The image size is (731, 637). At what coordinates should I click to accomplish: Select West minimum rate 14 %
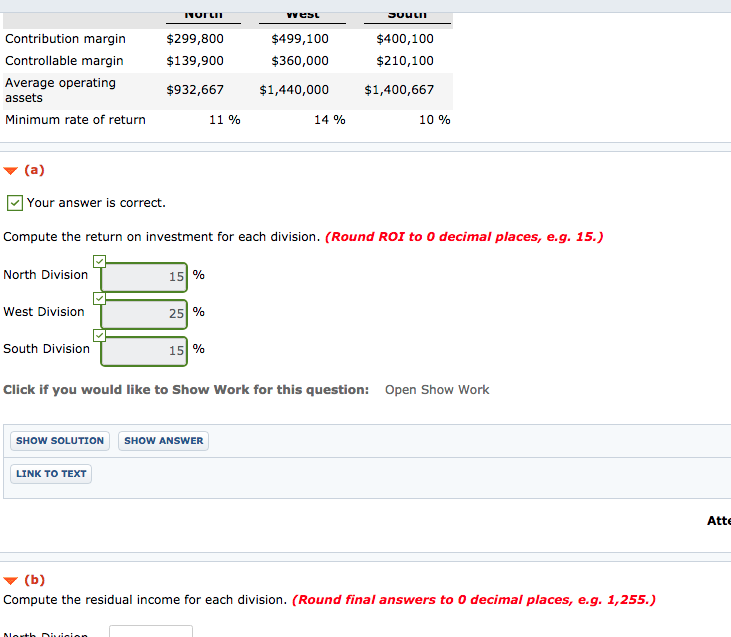(330, 120)
